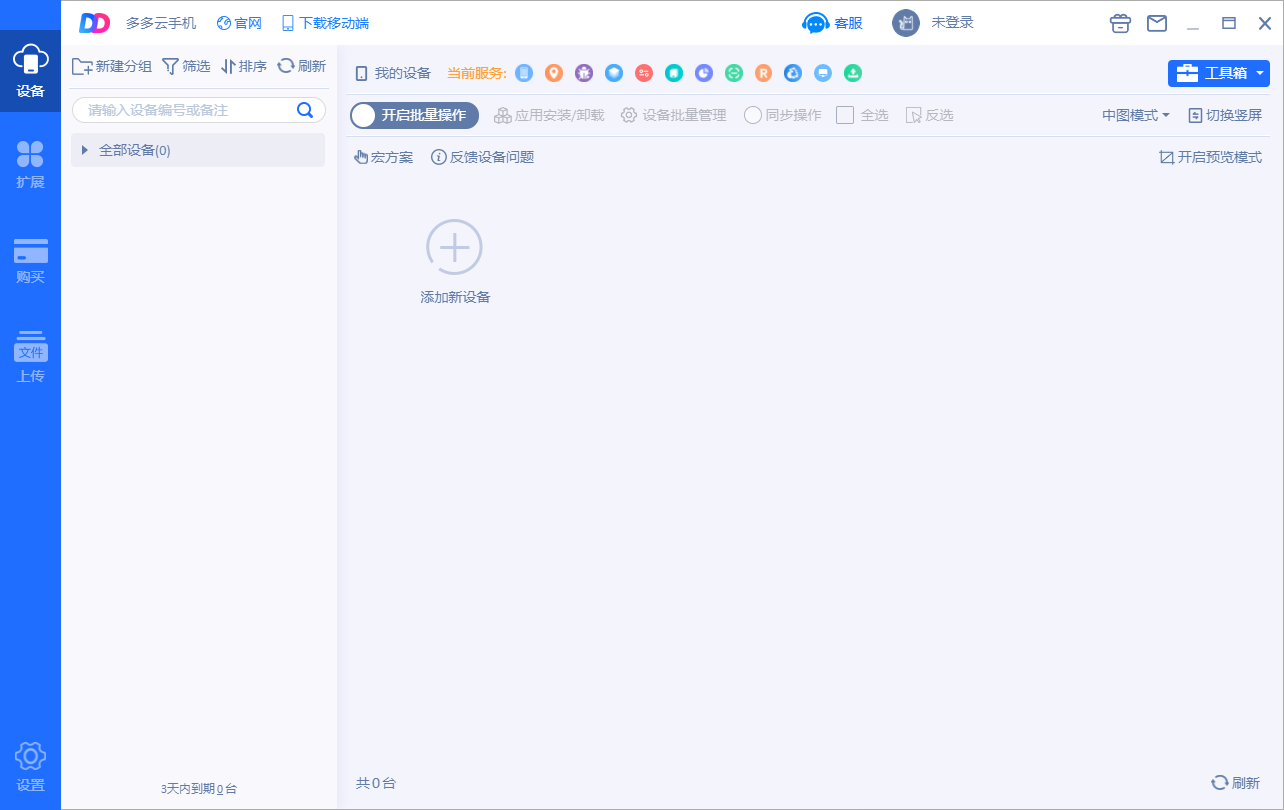Image resolution: width=1284 pixels, height=810 pixels.
Task: Open the 官网 link
Action: click(x=239, y=23)
